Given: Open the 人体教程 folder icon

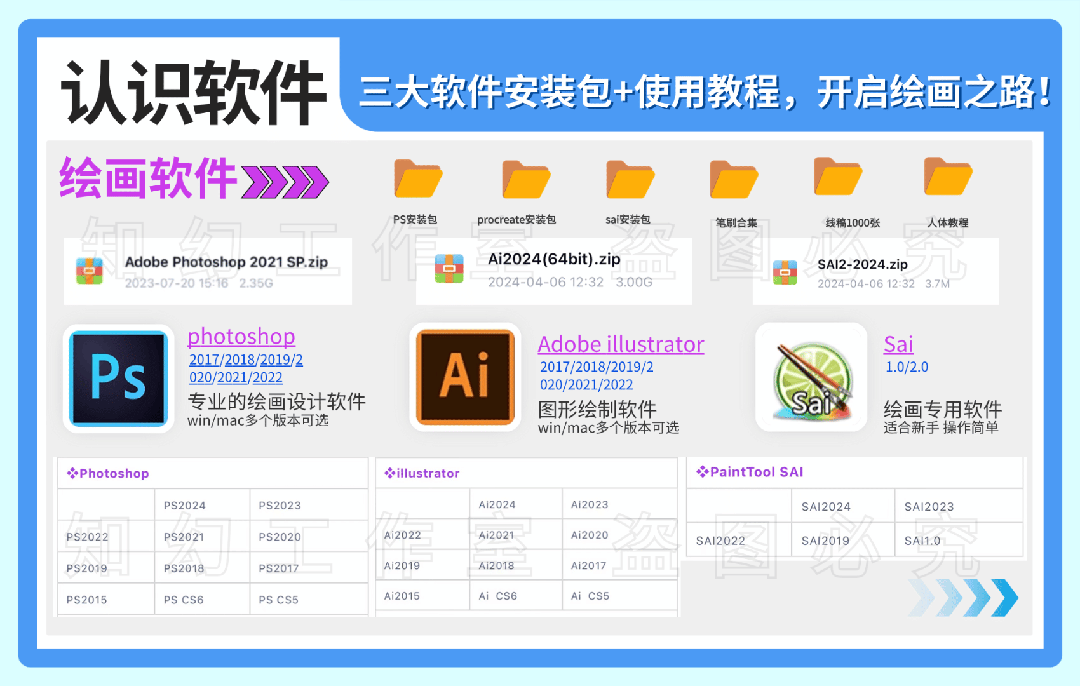Looking at the screenshot, I should (x=948, y=176).
